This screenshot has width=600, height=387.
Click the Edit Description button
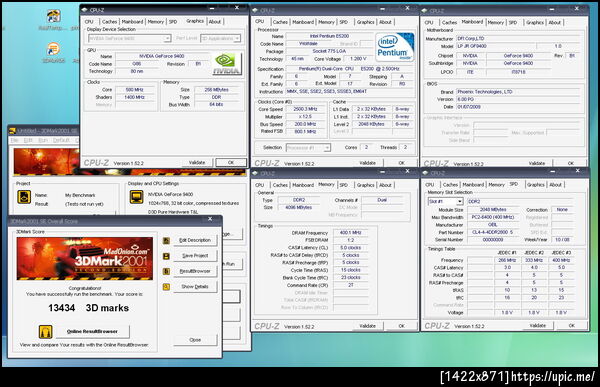tap(195, 240)
